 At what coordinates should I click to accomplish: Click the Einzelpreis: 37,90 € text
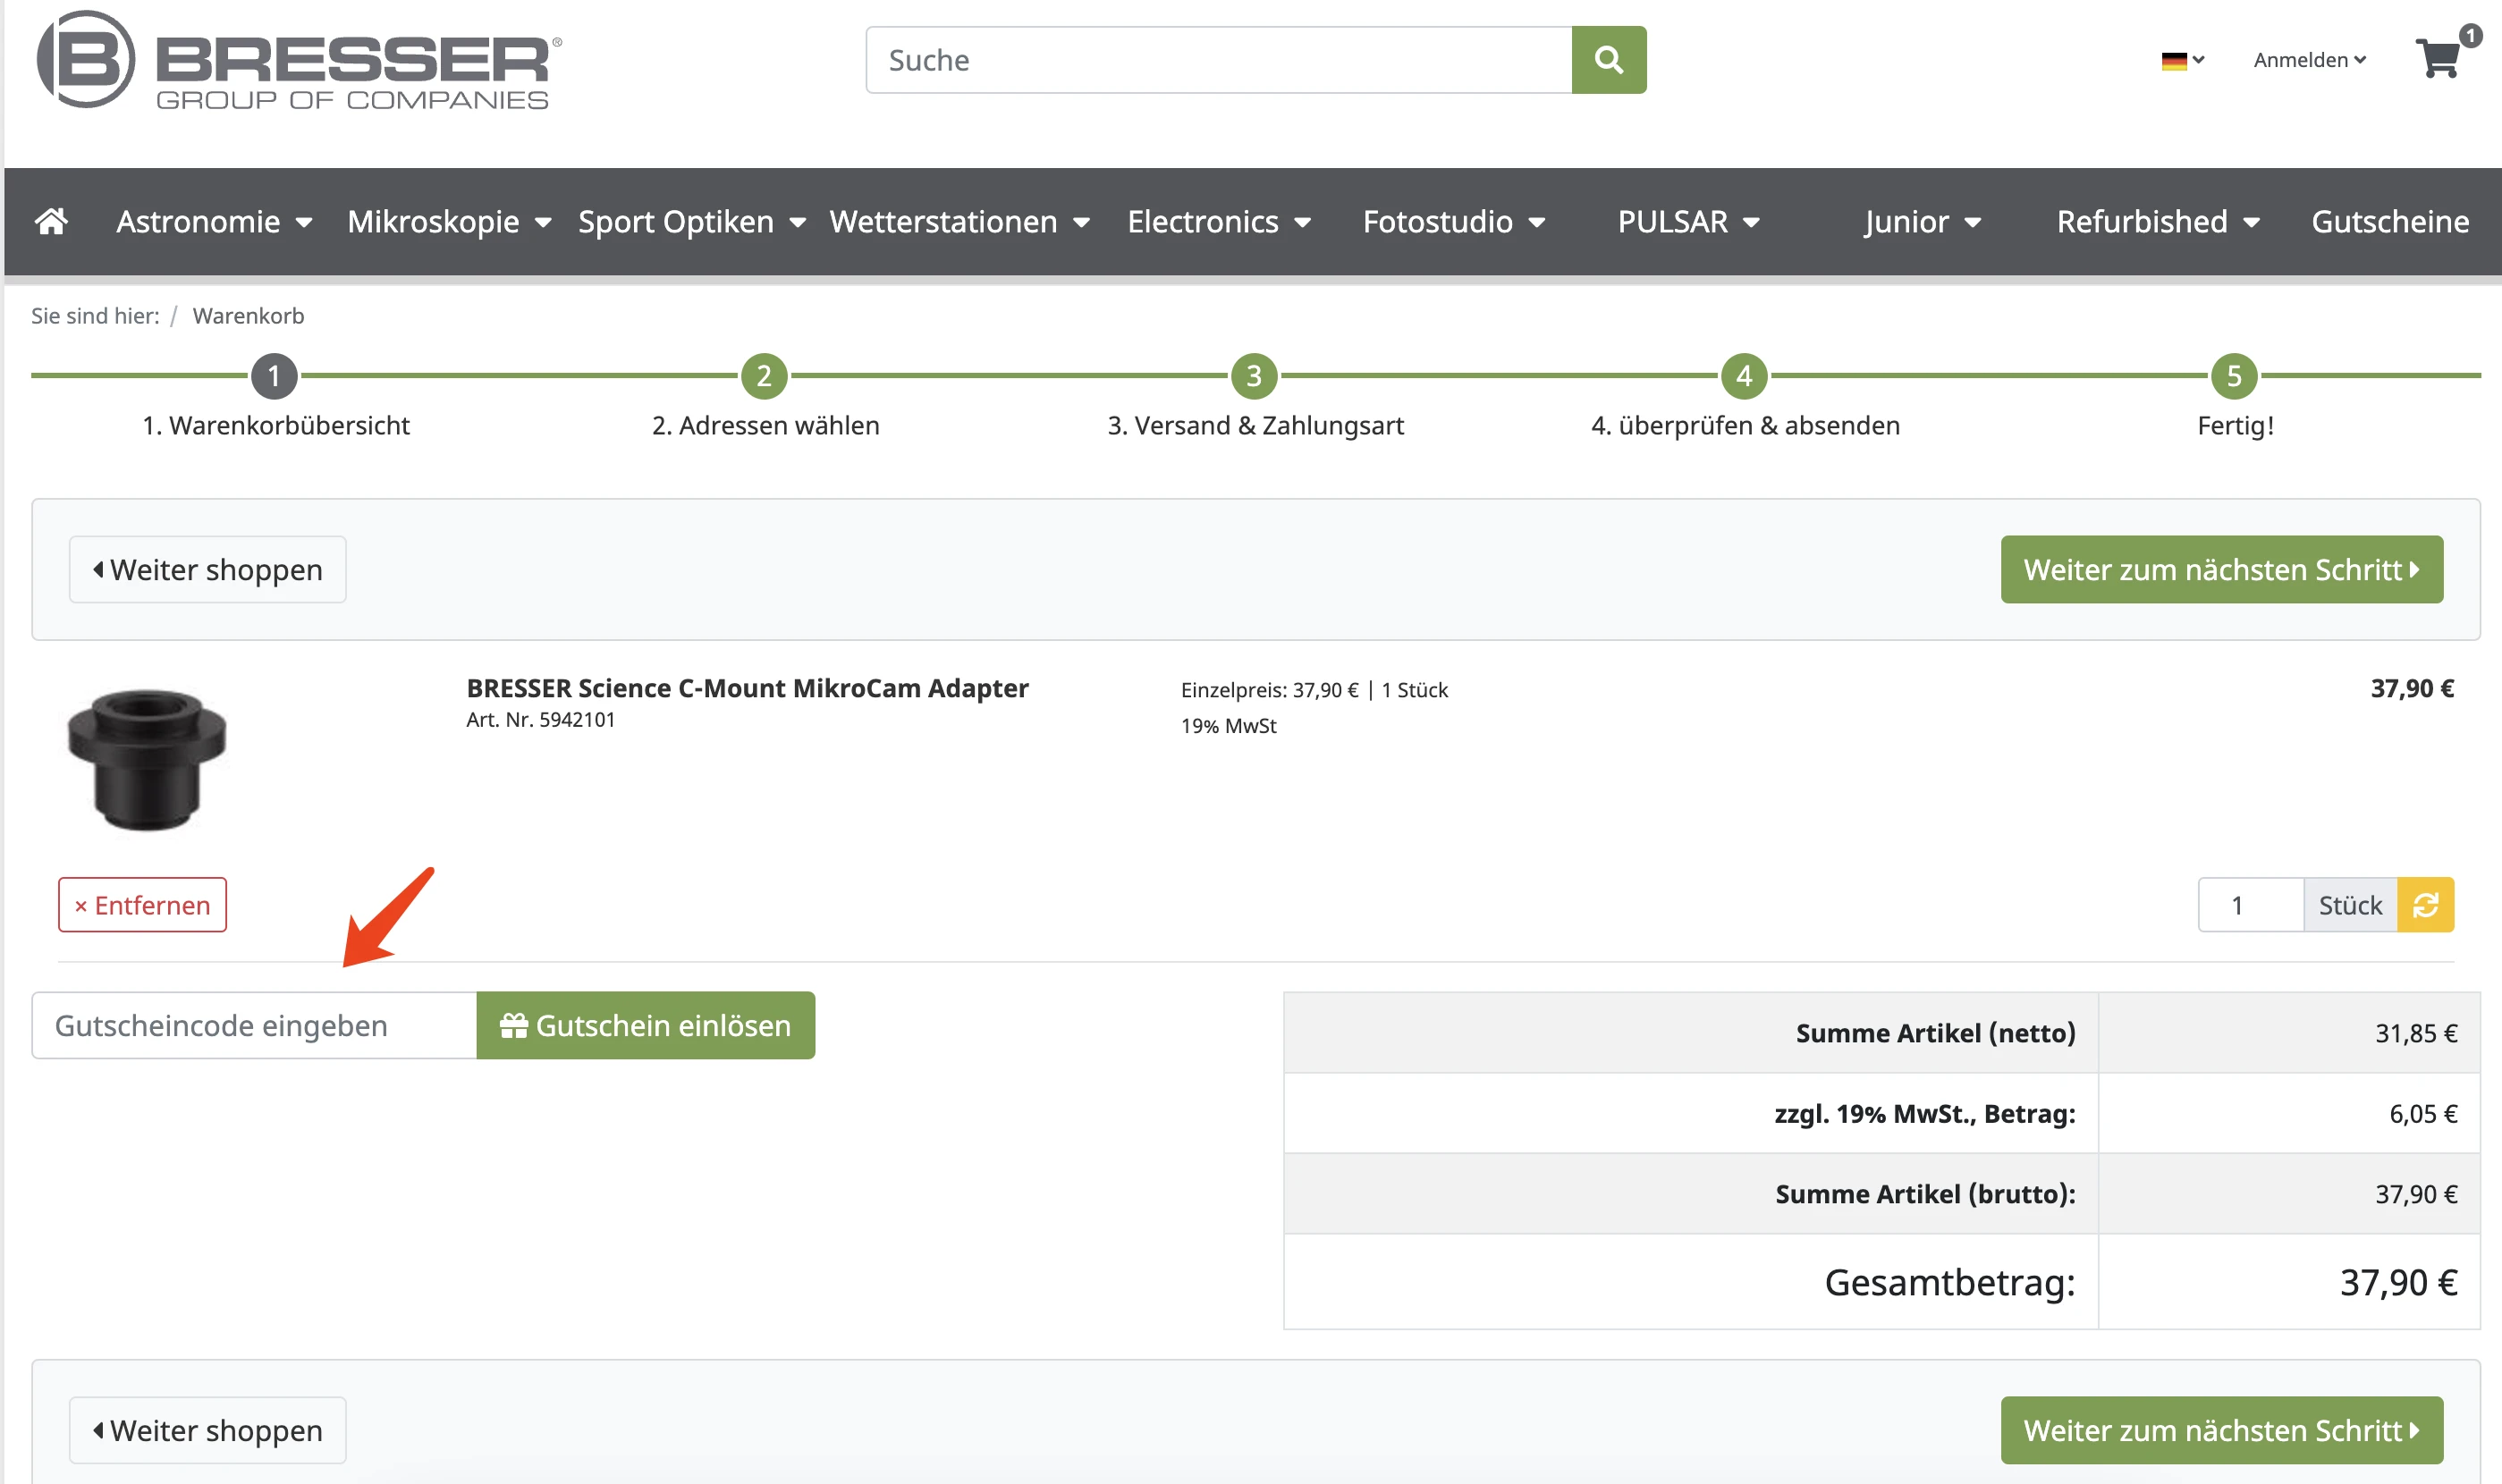[x=1269, y=690]
